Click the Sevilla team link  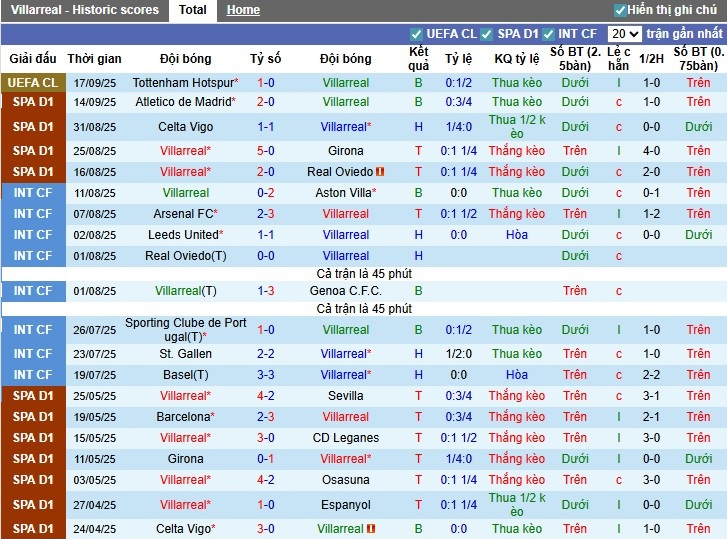tap(346, 396)
